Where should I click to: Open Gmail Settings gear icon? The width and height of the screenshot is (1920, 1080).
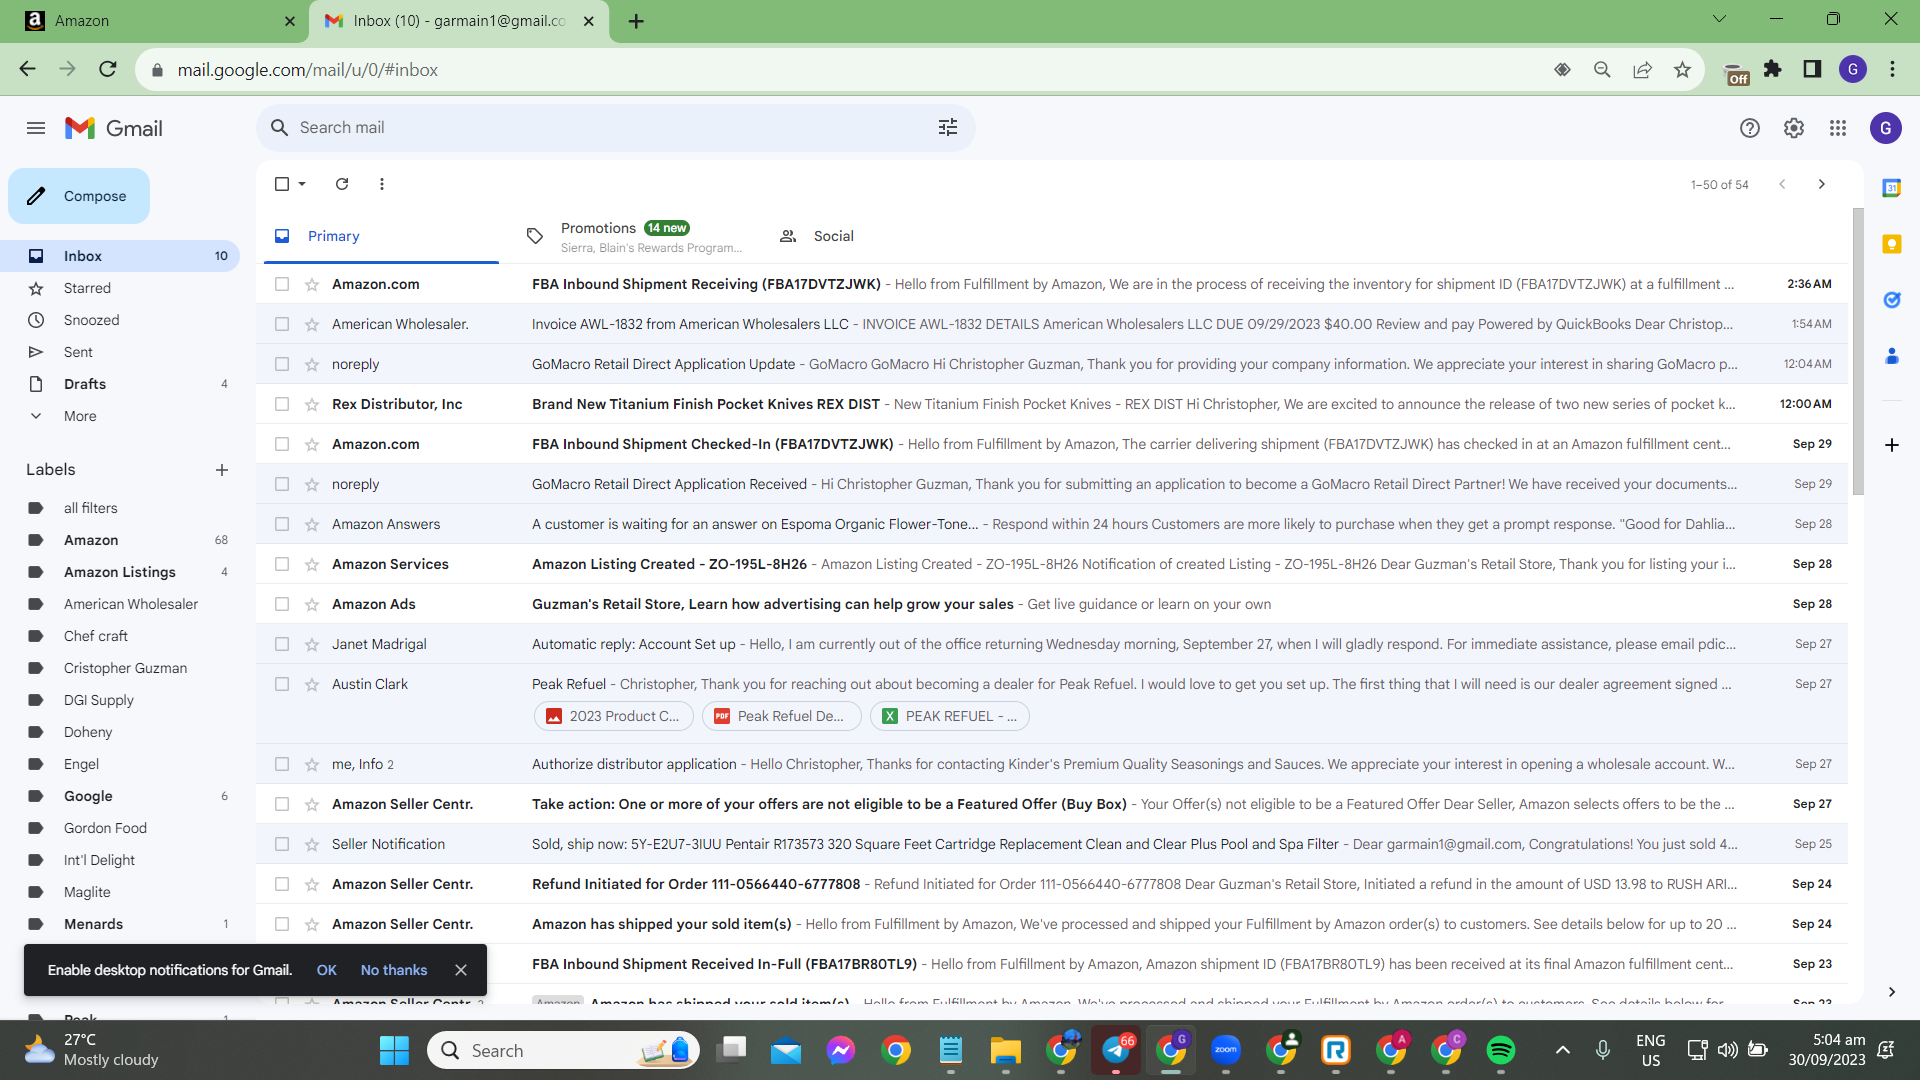pyautogui.click(x=1794, y=128)
